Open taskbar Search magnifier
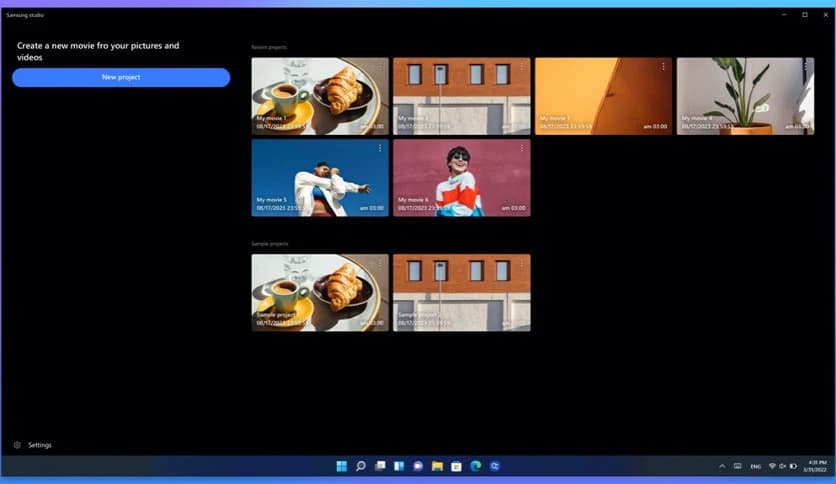 coord(361,466)
